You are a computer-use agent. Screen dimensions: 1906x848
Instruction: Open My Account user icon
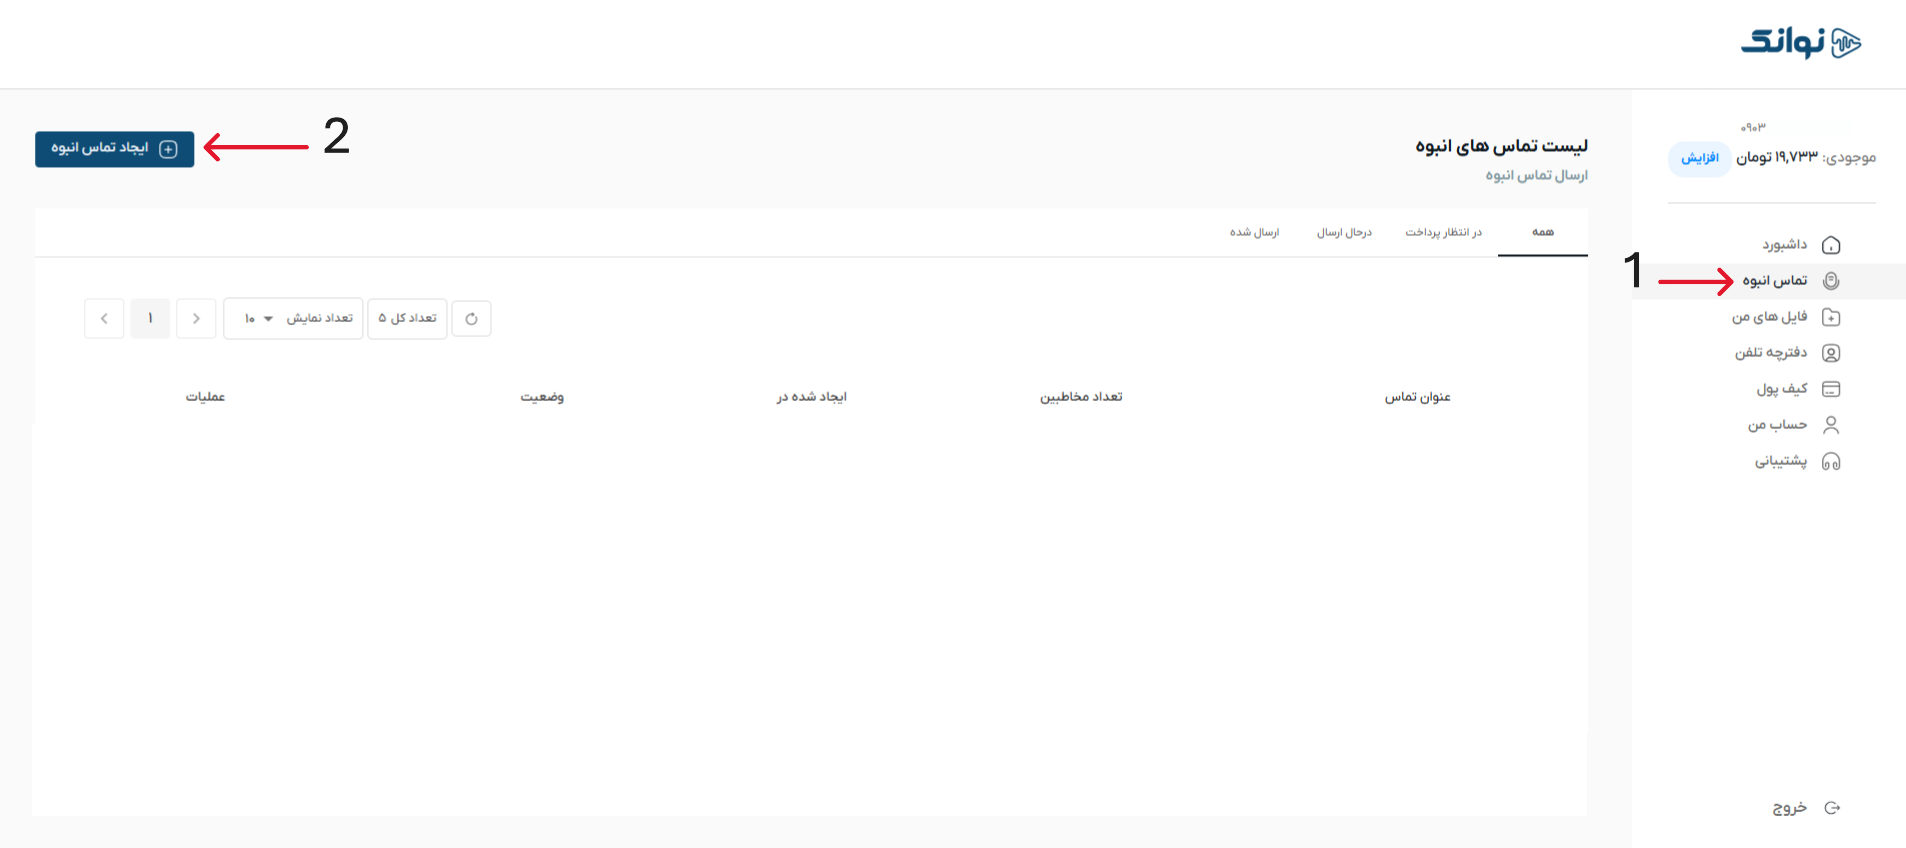coord(1831,425)
